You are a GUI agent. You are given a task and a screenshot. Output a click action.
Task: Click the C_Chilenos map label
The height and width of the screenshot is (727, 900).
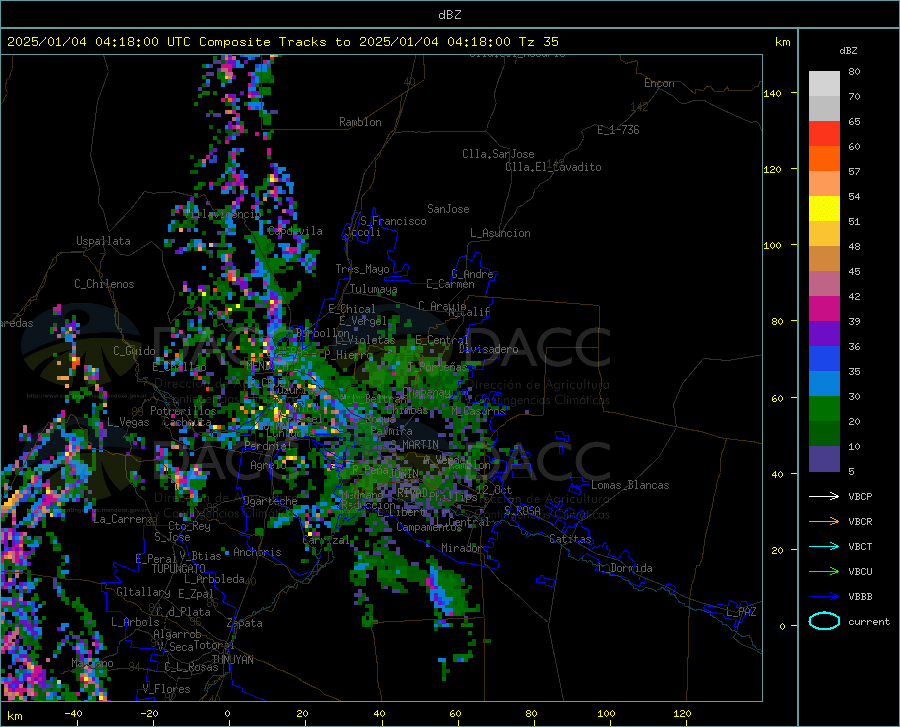point(104,284)
